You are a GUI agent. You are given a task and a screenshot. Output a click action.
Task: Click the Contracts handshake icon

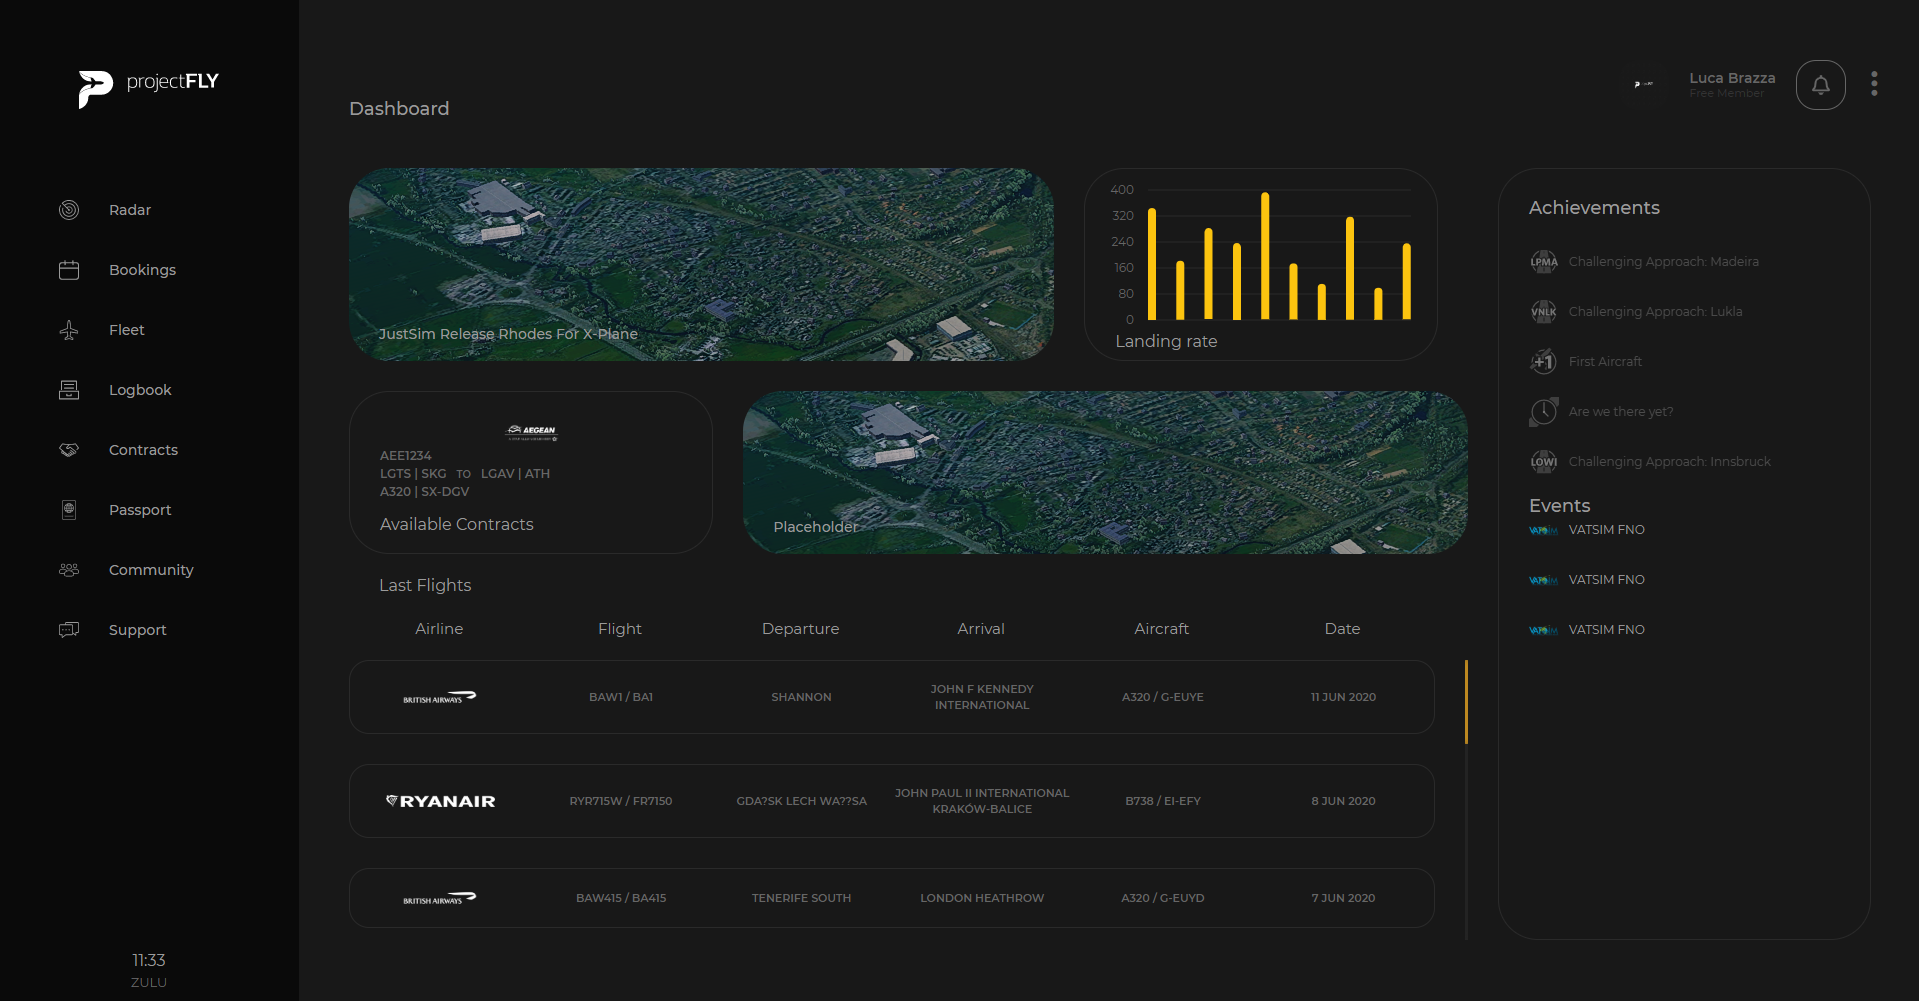69,450
